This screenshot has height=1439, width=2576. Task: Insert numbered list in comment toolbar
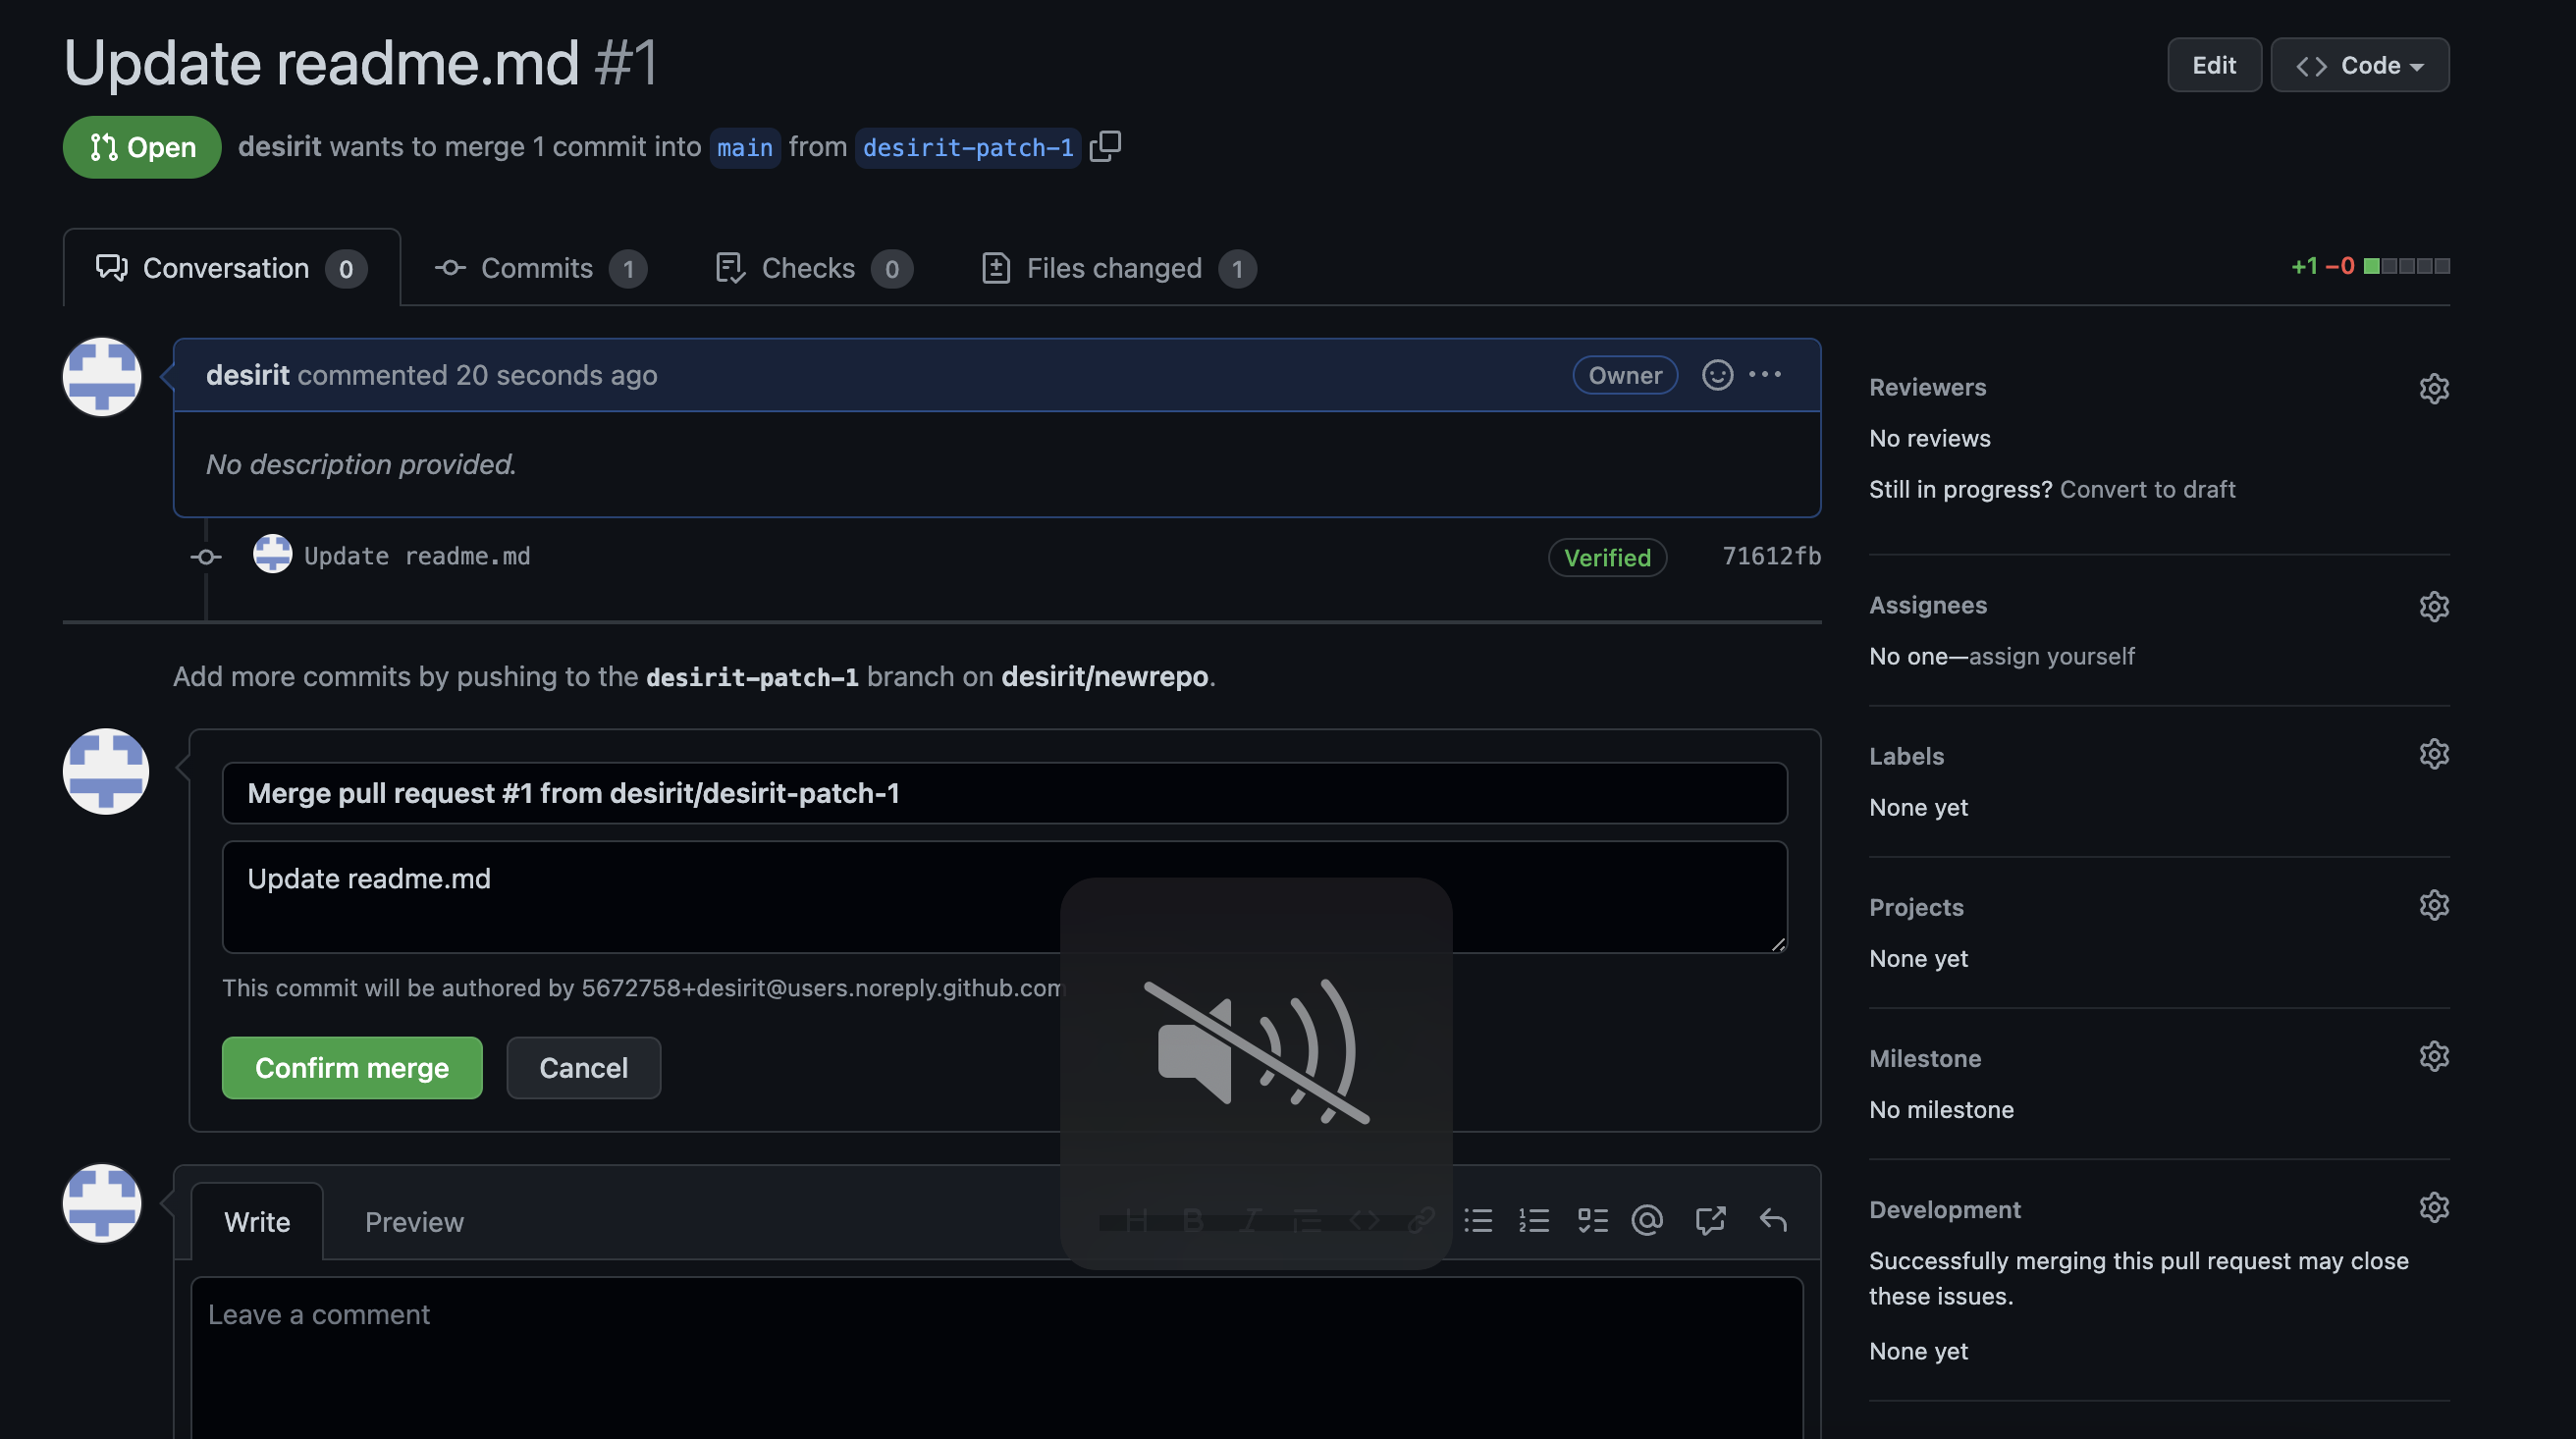[1534, 1220]
